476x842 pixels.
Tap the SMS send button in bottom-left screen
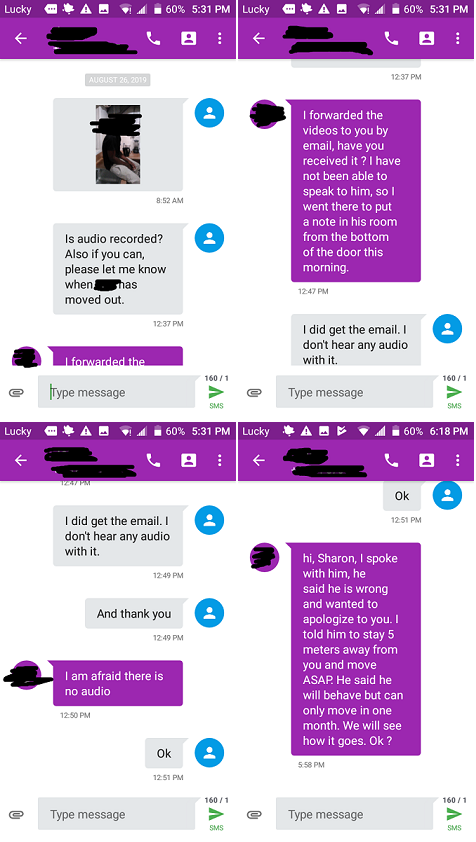point(216,815)
